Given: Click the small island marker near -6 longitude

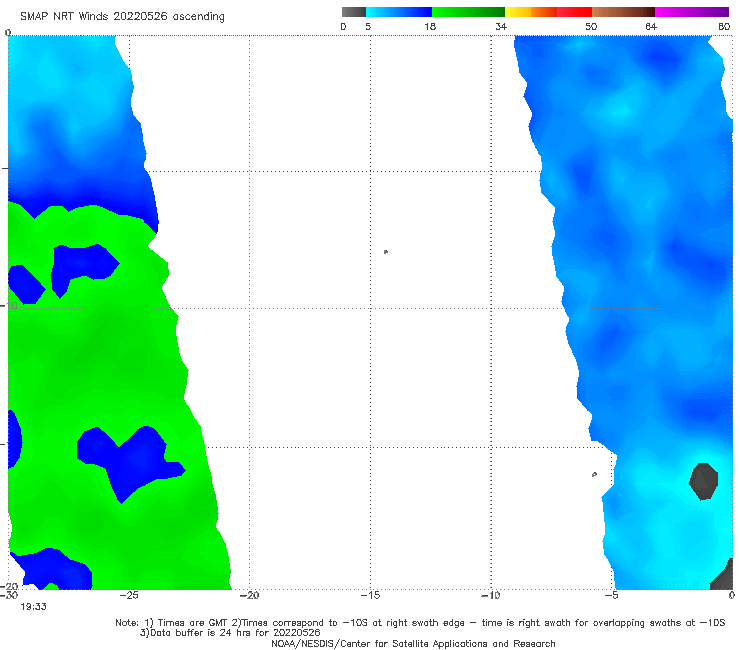Looking at the screenshot, I should (x=594, y=474).
